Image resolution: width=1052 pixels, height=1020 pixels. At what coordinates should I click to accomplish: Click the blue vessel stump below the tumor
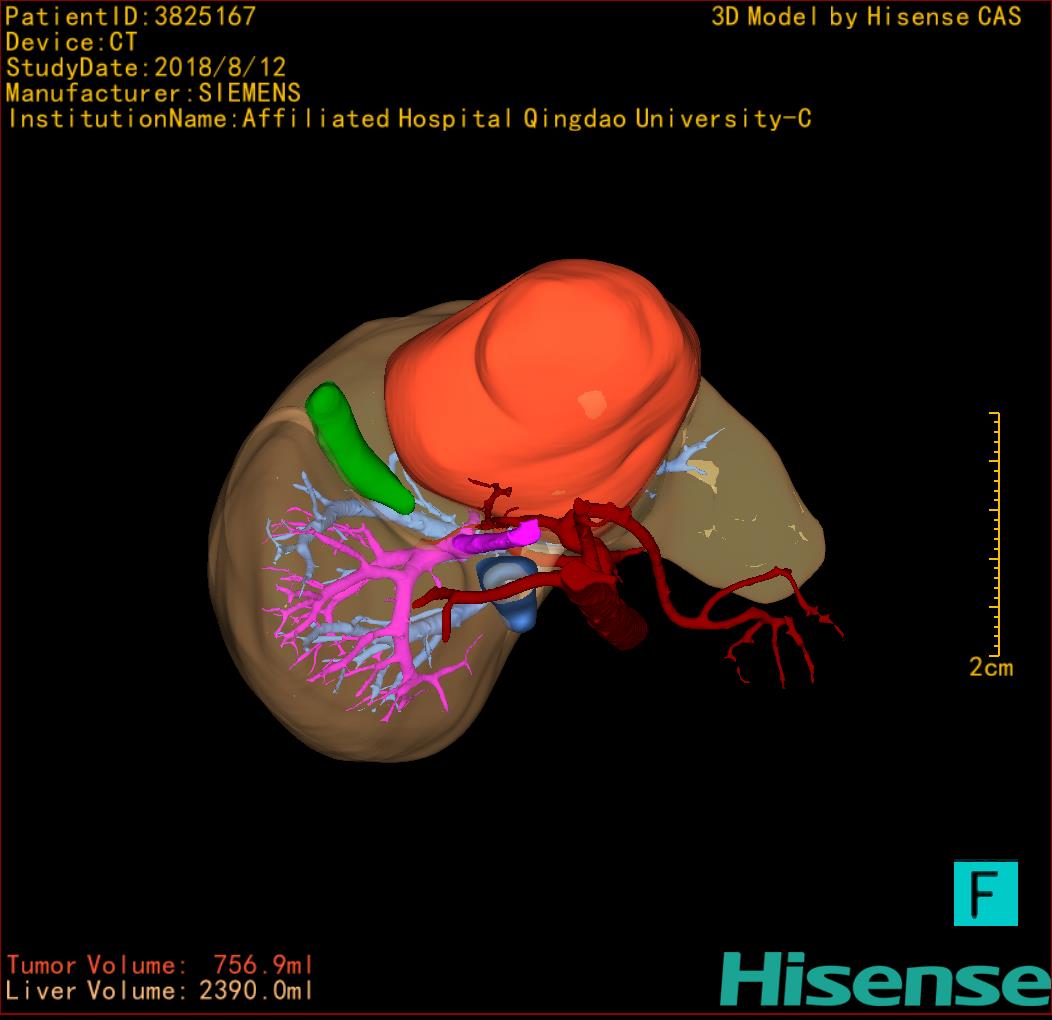(510, 590)
